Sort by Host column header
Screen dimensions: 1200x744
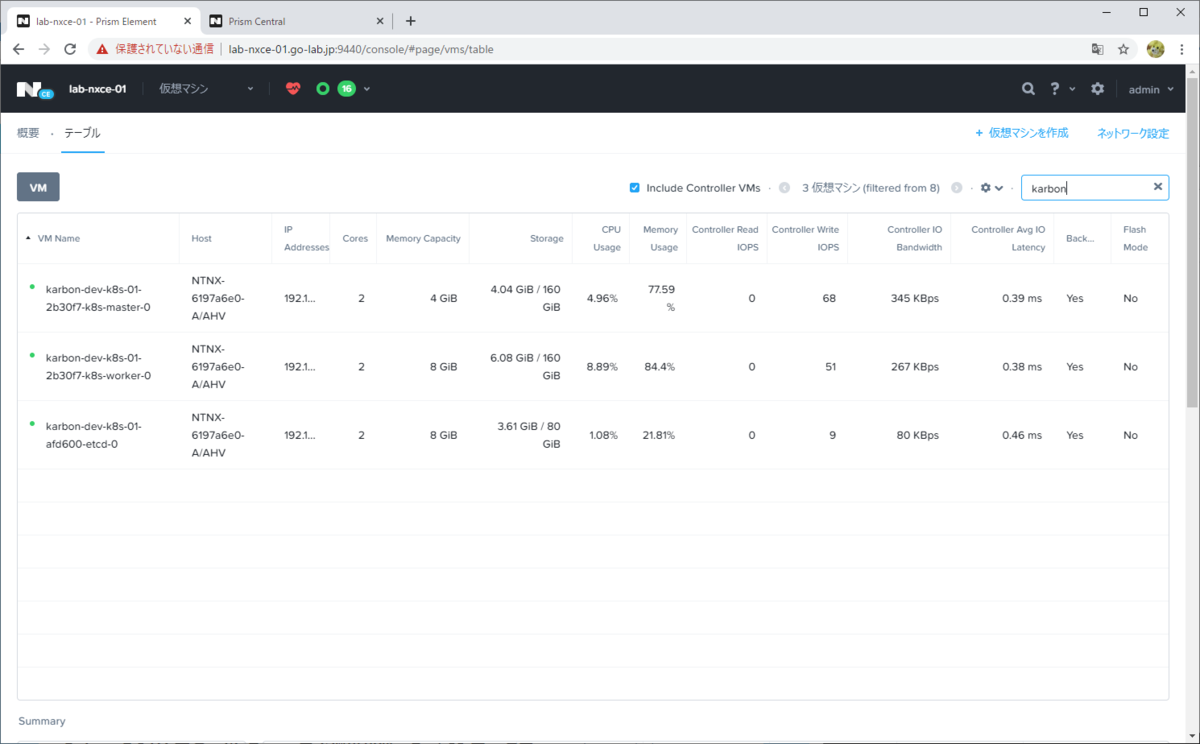201,238
